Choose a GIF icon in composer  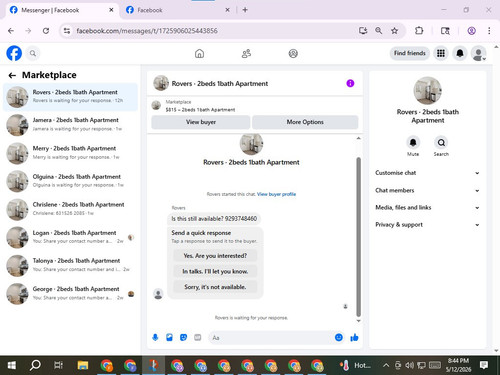(x=198, y=338)
